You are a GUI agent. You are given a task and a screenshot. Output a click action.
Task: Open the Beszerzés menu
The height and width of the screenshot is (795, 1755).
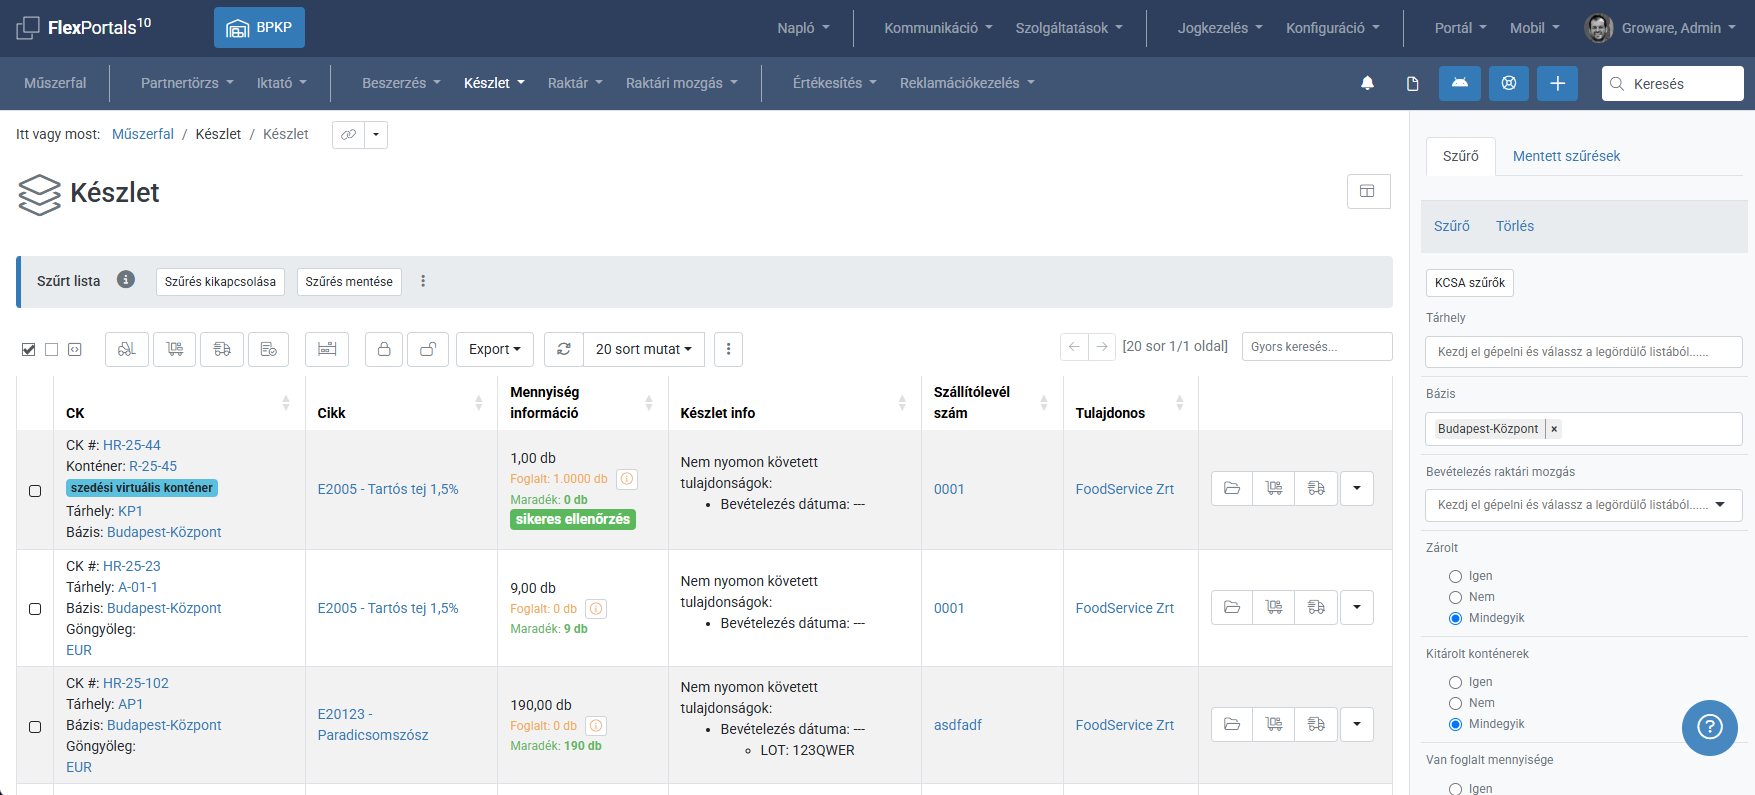(x=401, y=83)
